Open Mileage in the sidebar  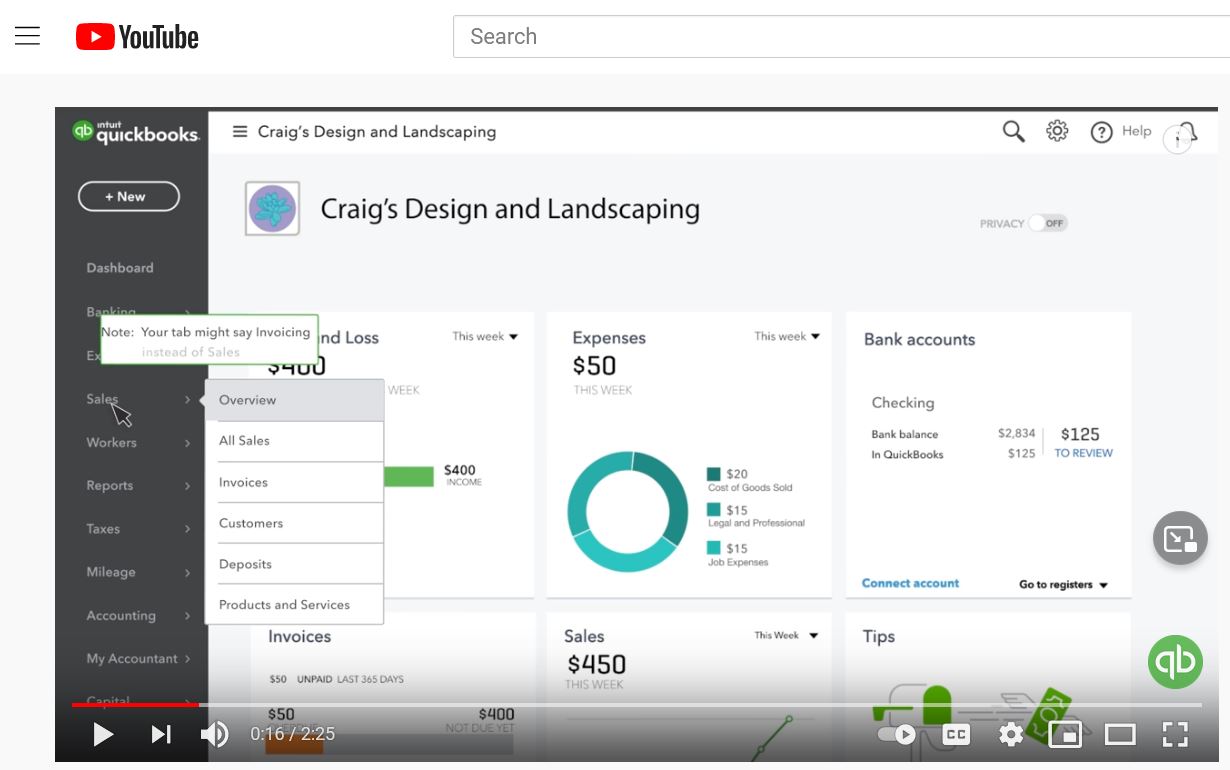click(x=111, y=572)
